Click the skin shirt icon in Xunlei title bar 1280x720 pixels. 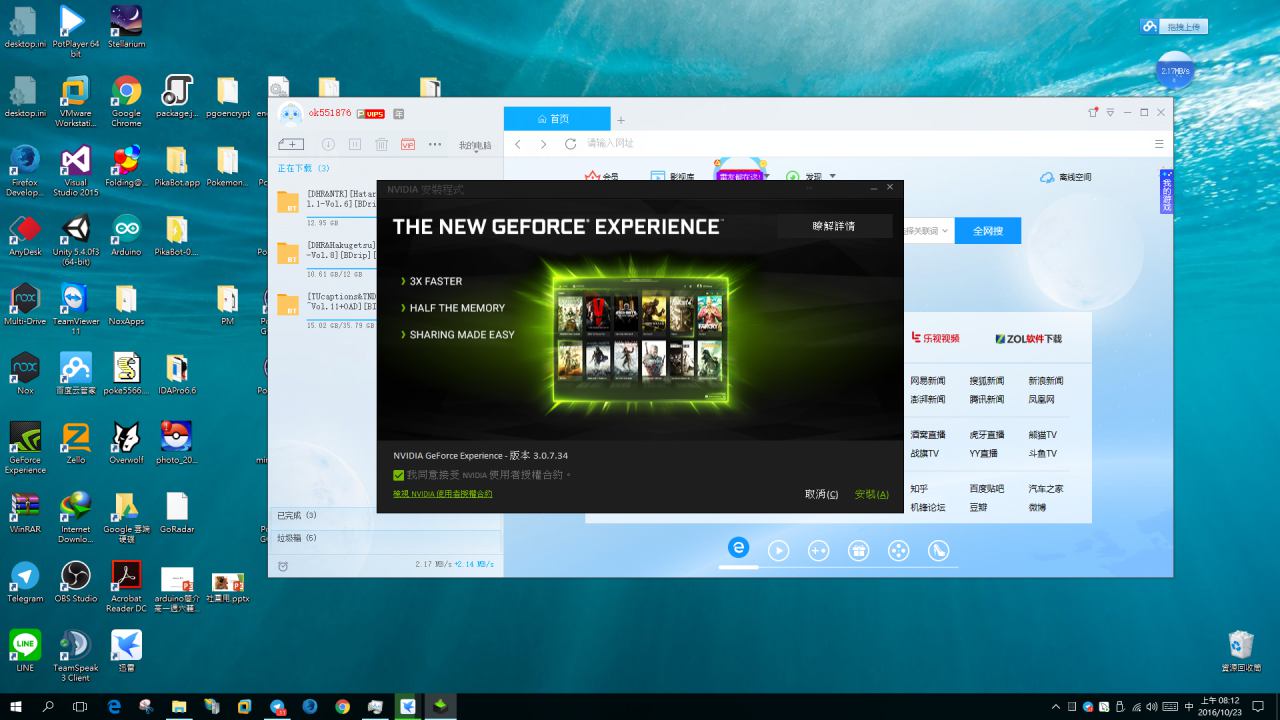point(1093,112)
